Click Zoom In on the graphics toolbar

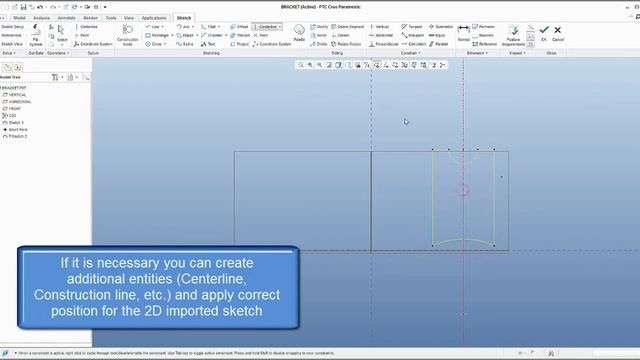point(310,65)
